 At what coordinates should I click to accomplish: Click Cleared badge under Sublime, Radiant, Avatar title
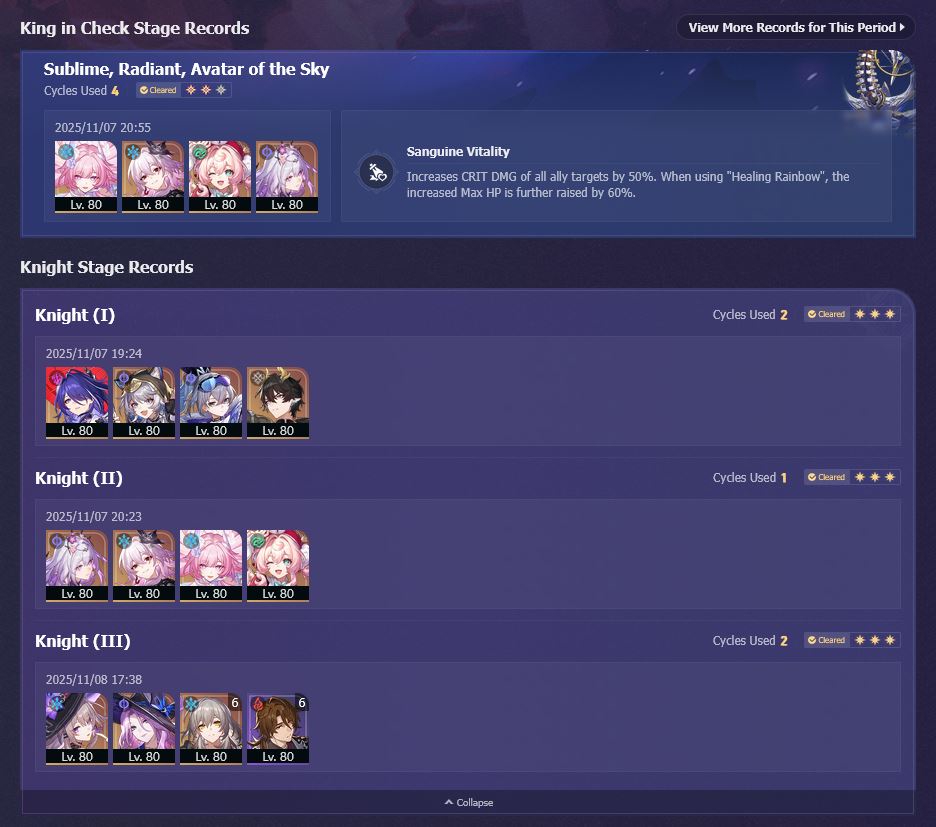point(158,90)
